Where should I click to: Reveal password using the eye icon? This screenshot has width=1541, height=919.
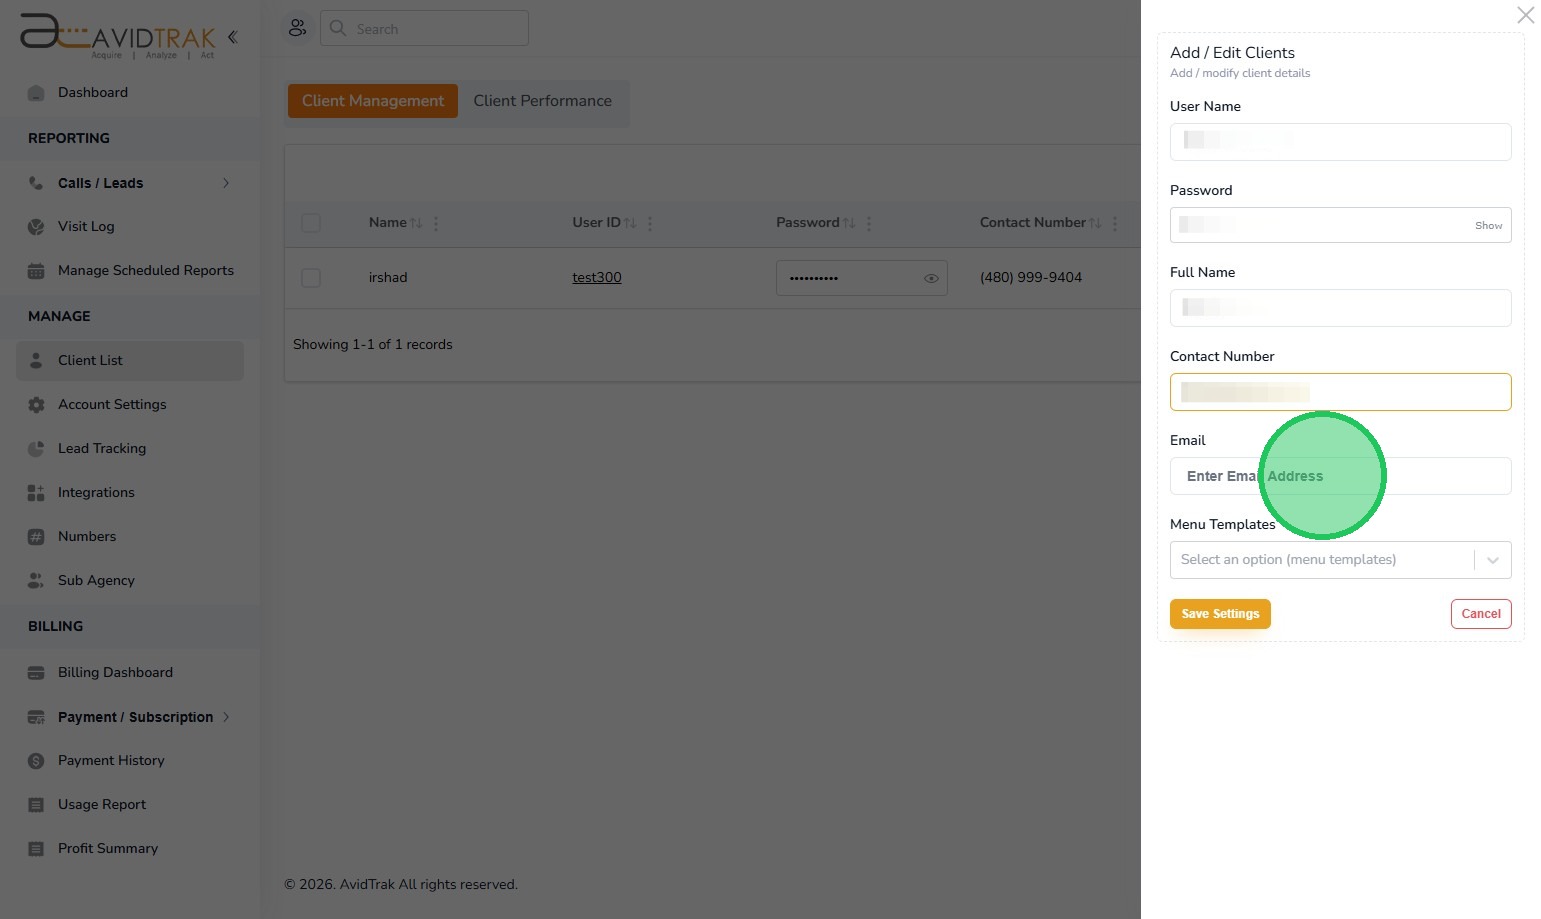coord(931,279)
